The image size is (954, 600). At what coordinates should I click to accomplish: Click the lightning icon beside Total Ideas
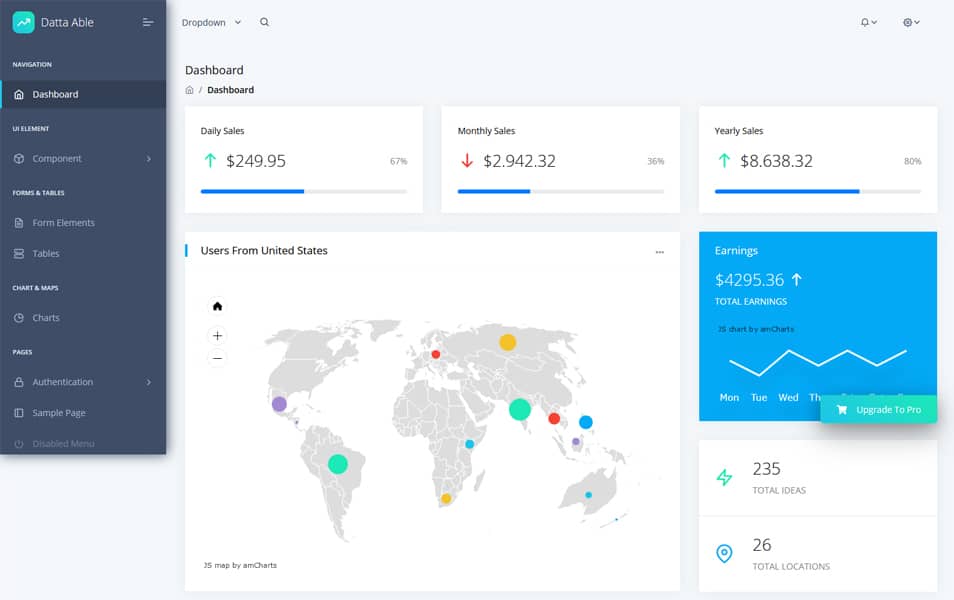coord(724,478)
